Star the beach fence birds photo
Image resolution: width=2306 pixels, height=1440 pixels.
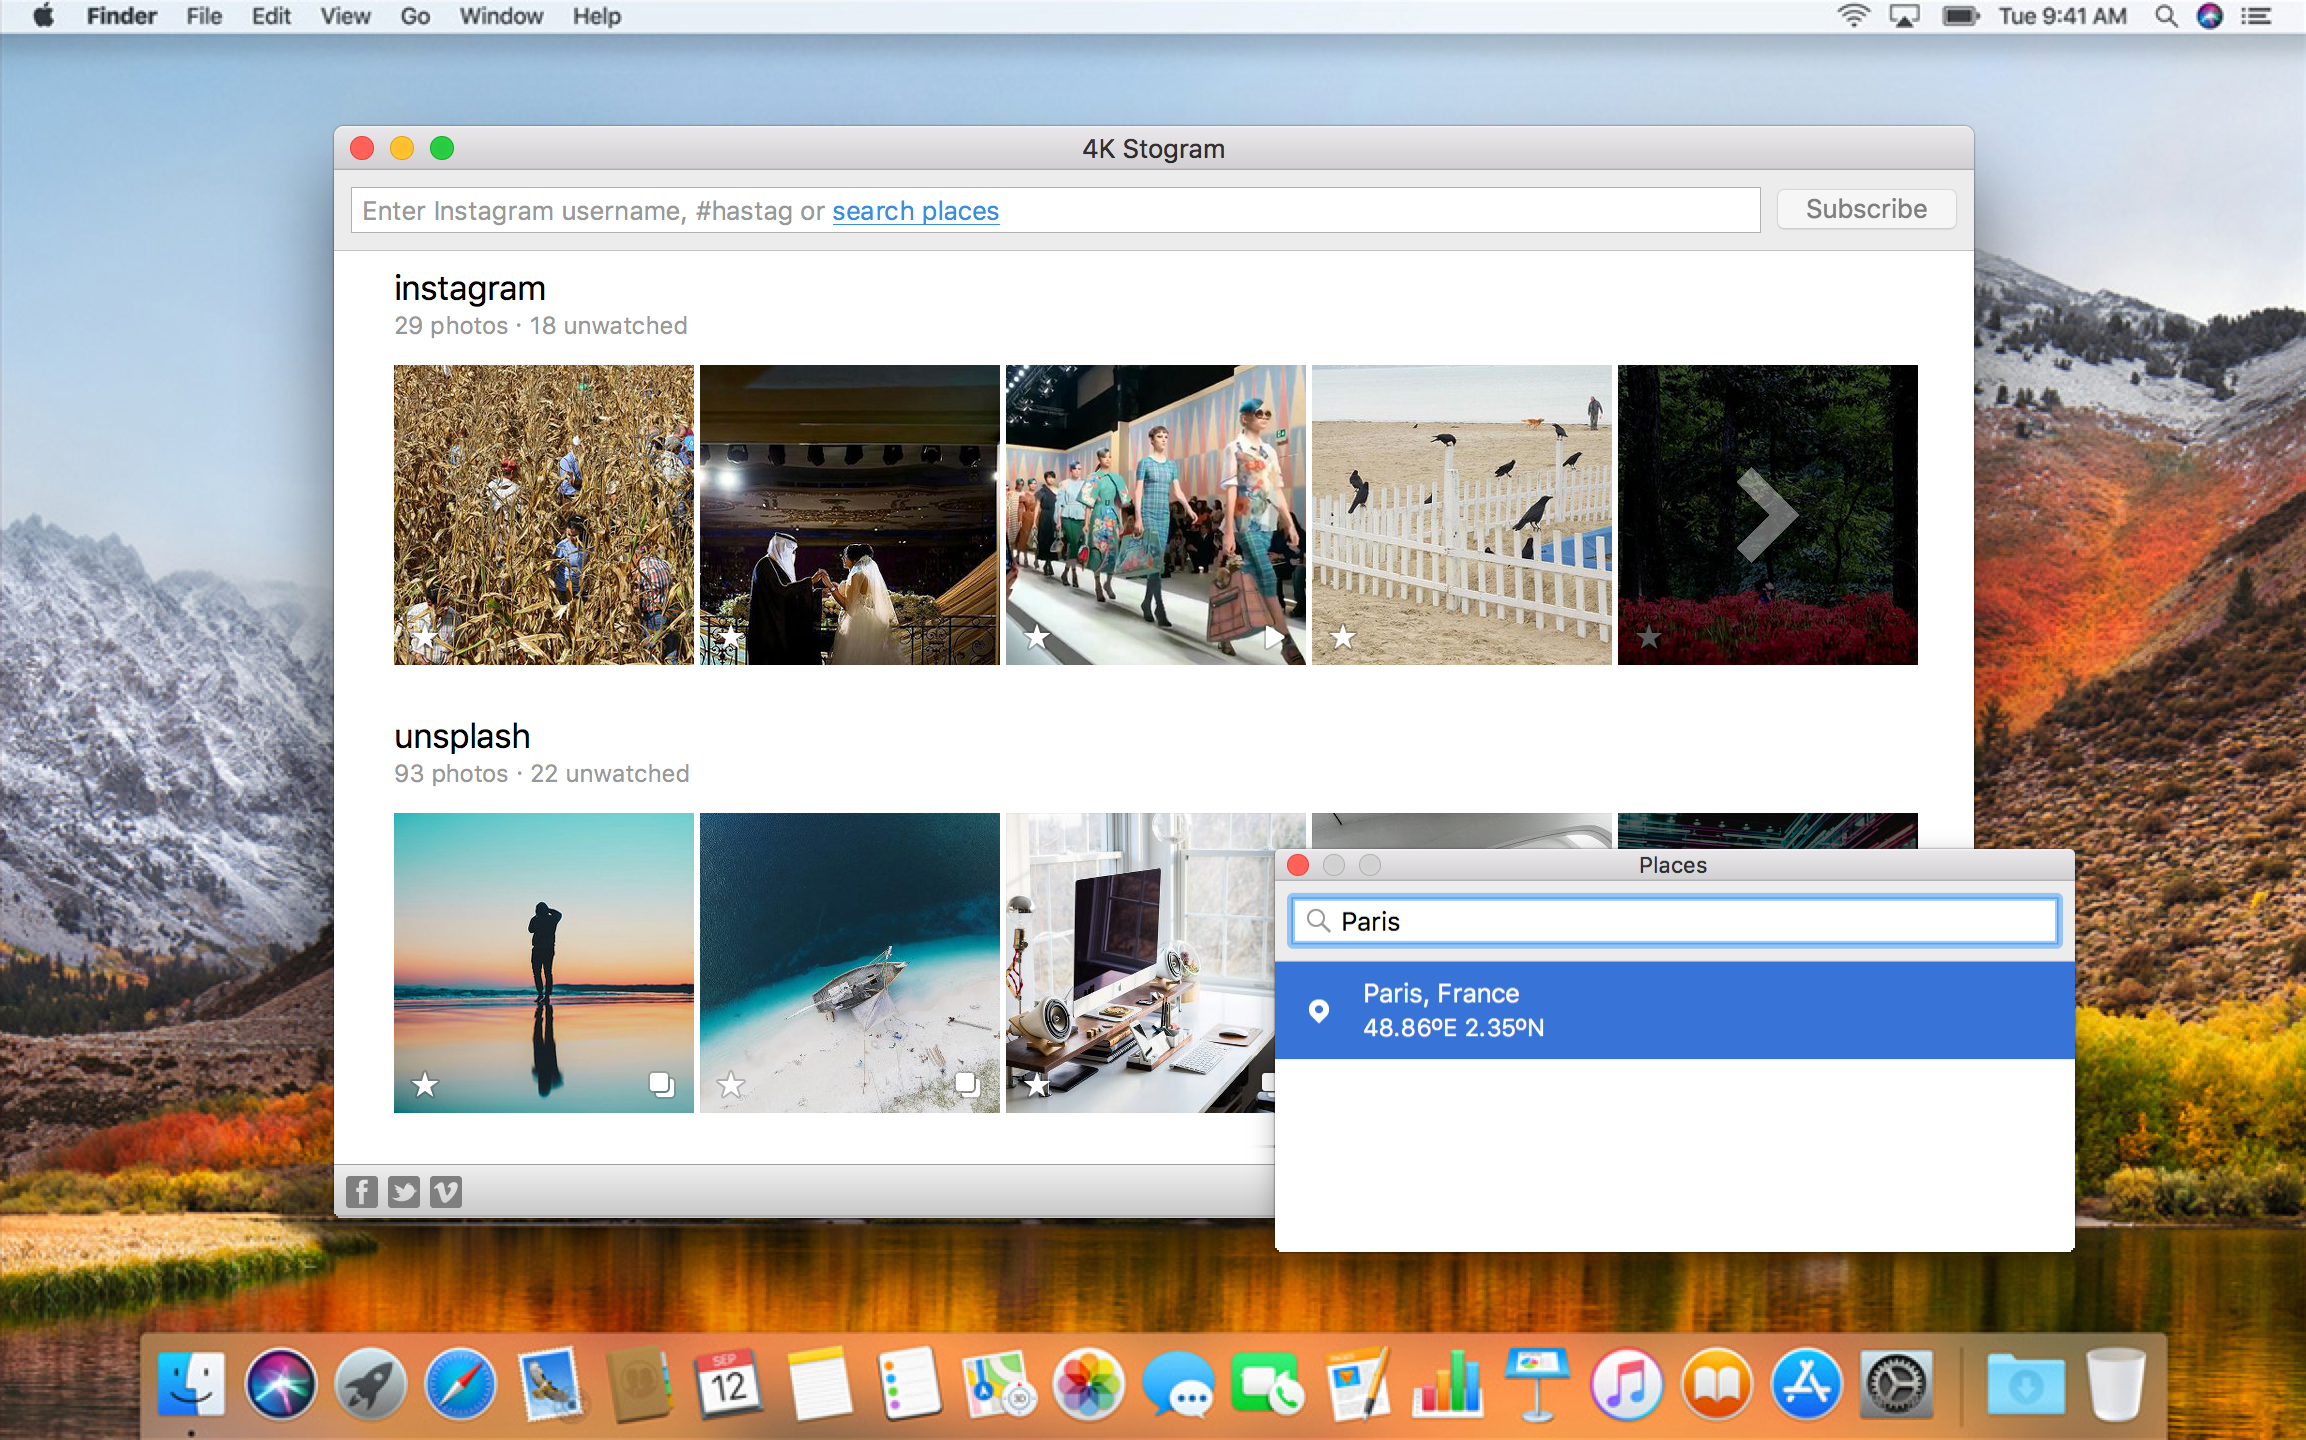click(1343, 637)
